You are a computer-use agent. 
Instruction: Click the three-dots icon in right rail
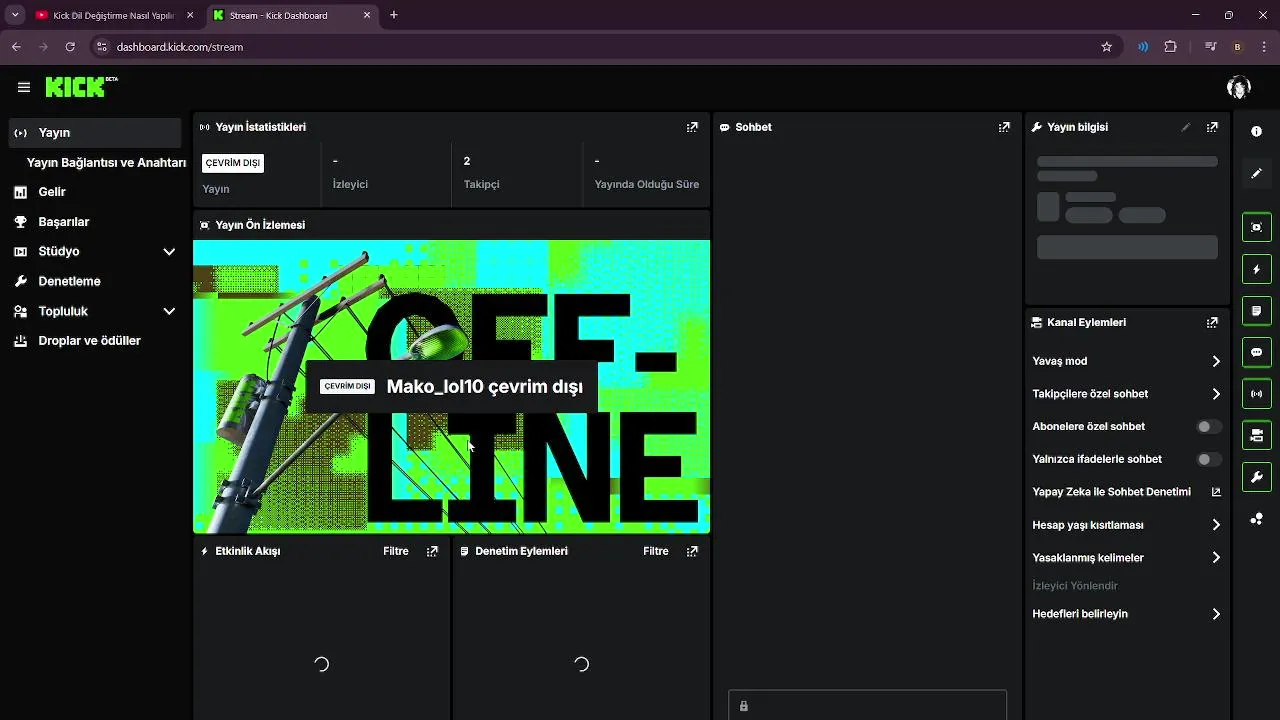pos(1257,519)
